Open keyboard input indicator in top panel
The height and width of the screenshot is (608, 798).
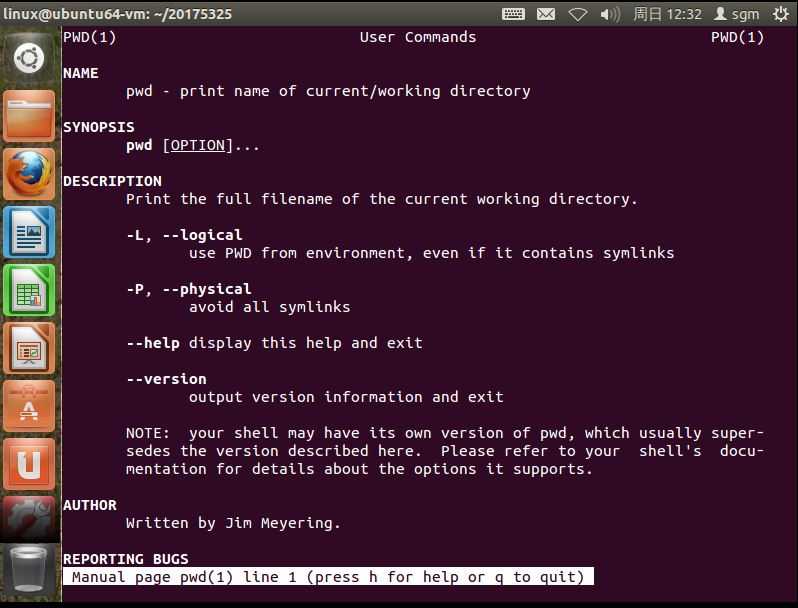(513, 14)
